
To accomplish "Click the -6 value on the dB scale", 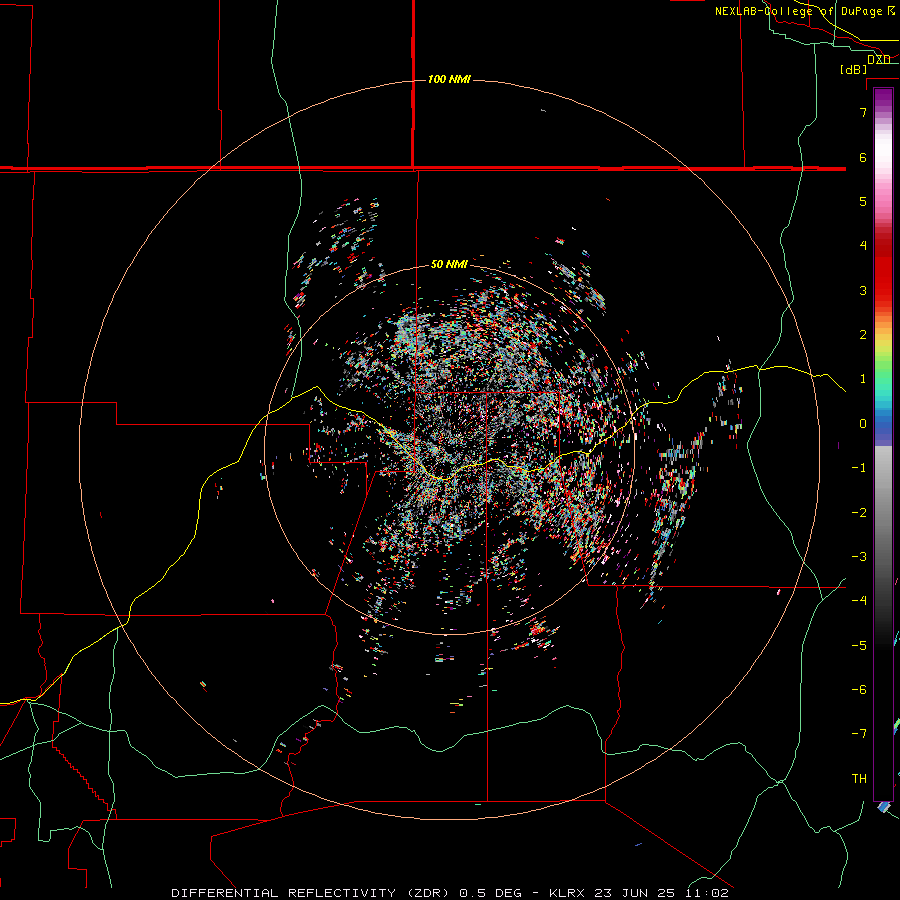I will 859,690.
